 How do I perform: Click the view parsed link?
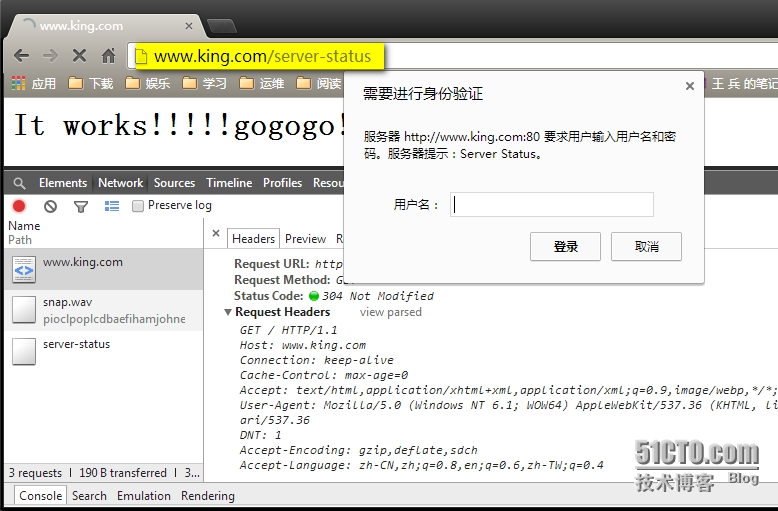[390, 312]
